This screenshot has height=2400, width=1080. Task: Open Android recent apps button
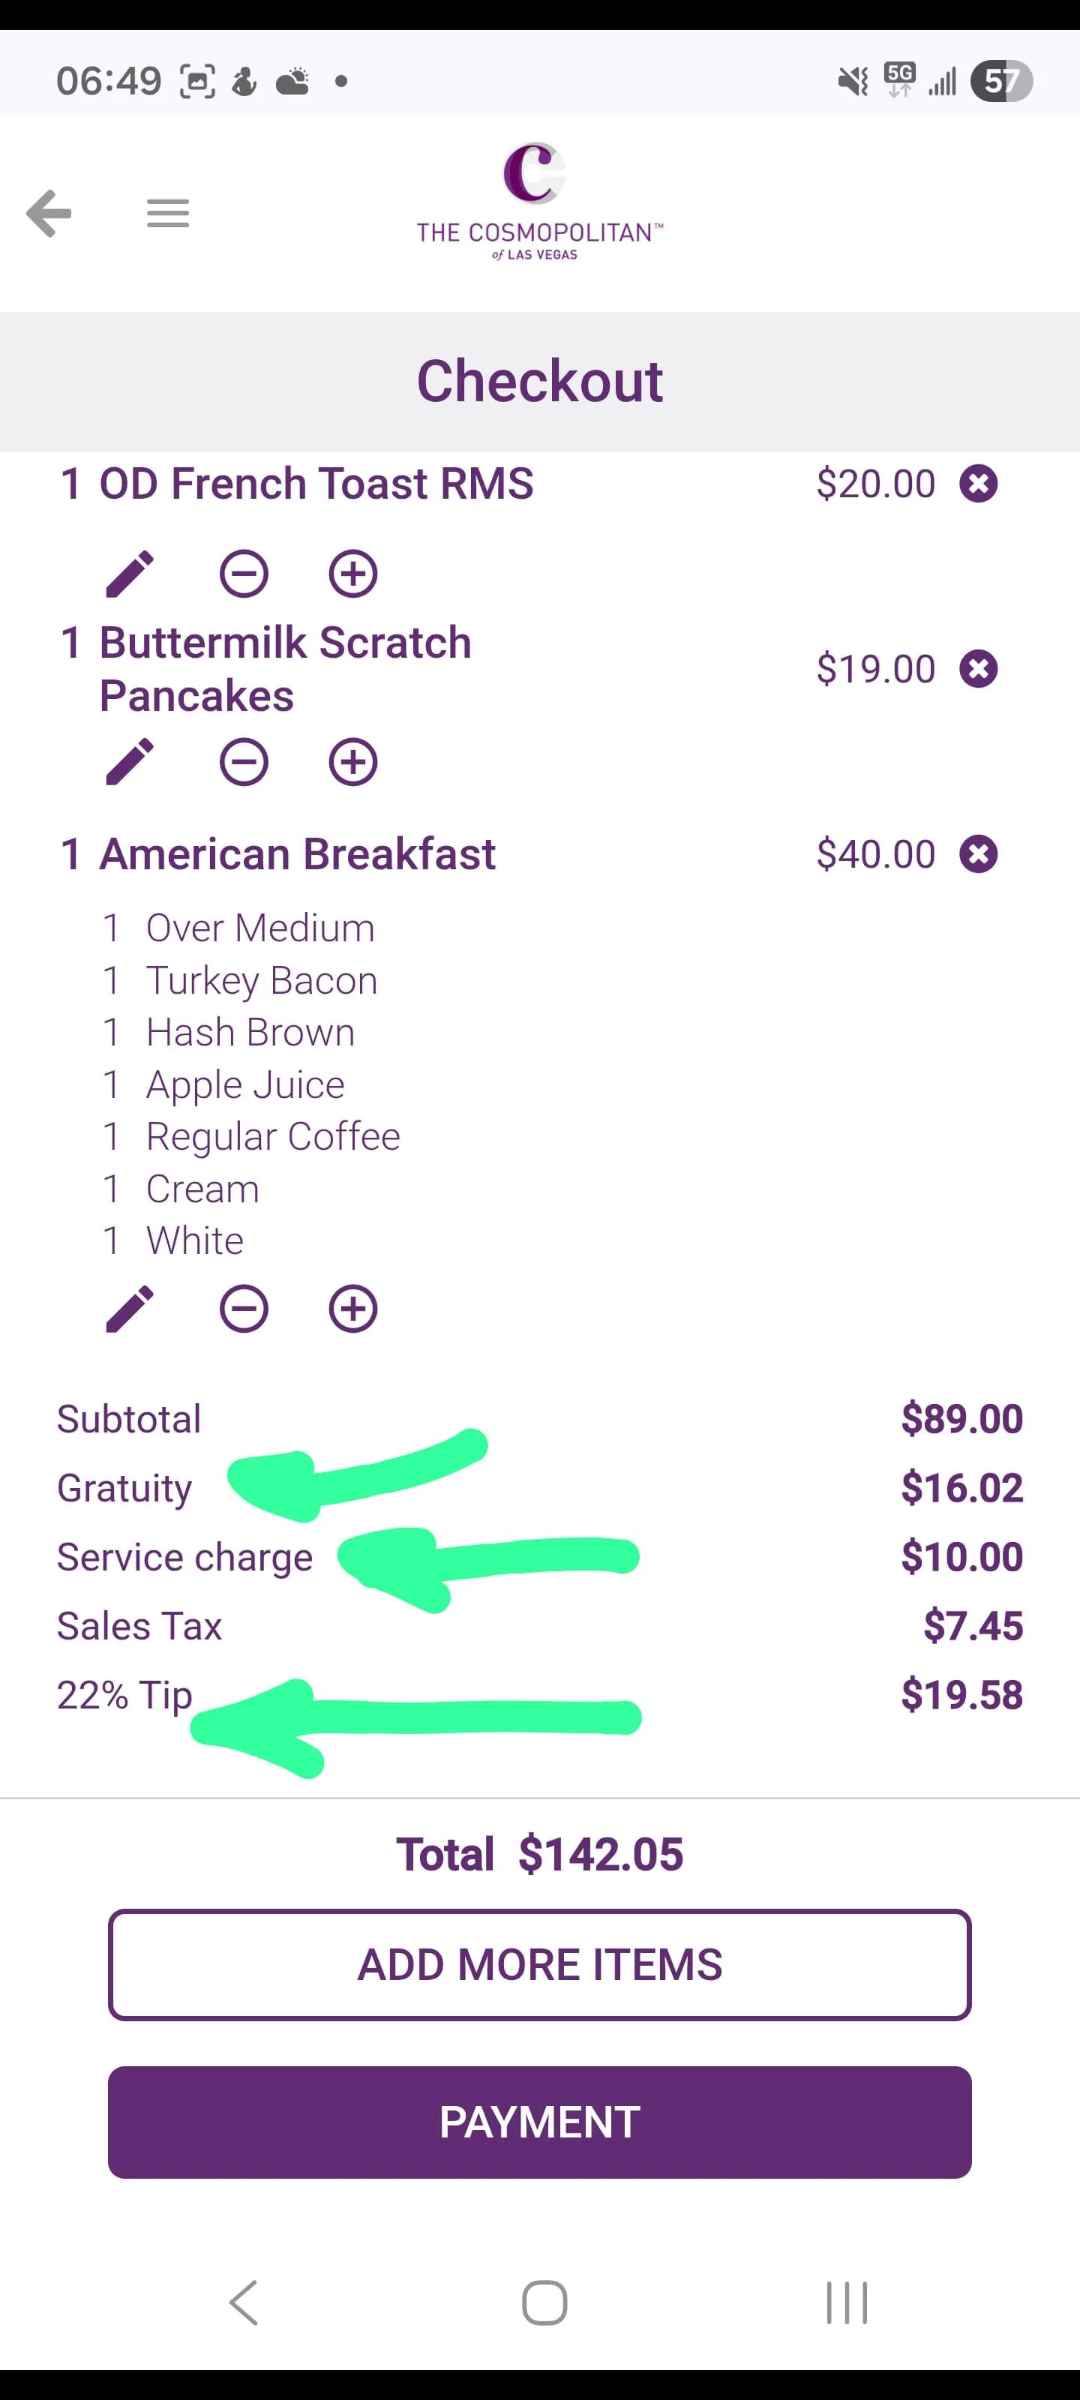pos(847,2303)
